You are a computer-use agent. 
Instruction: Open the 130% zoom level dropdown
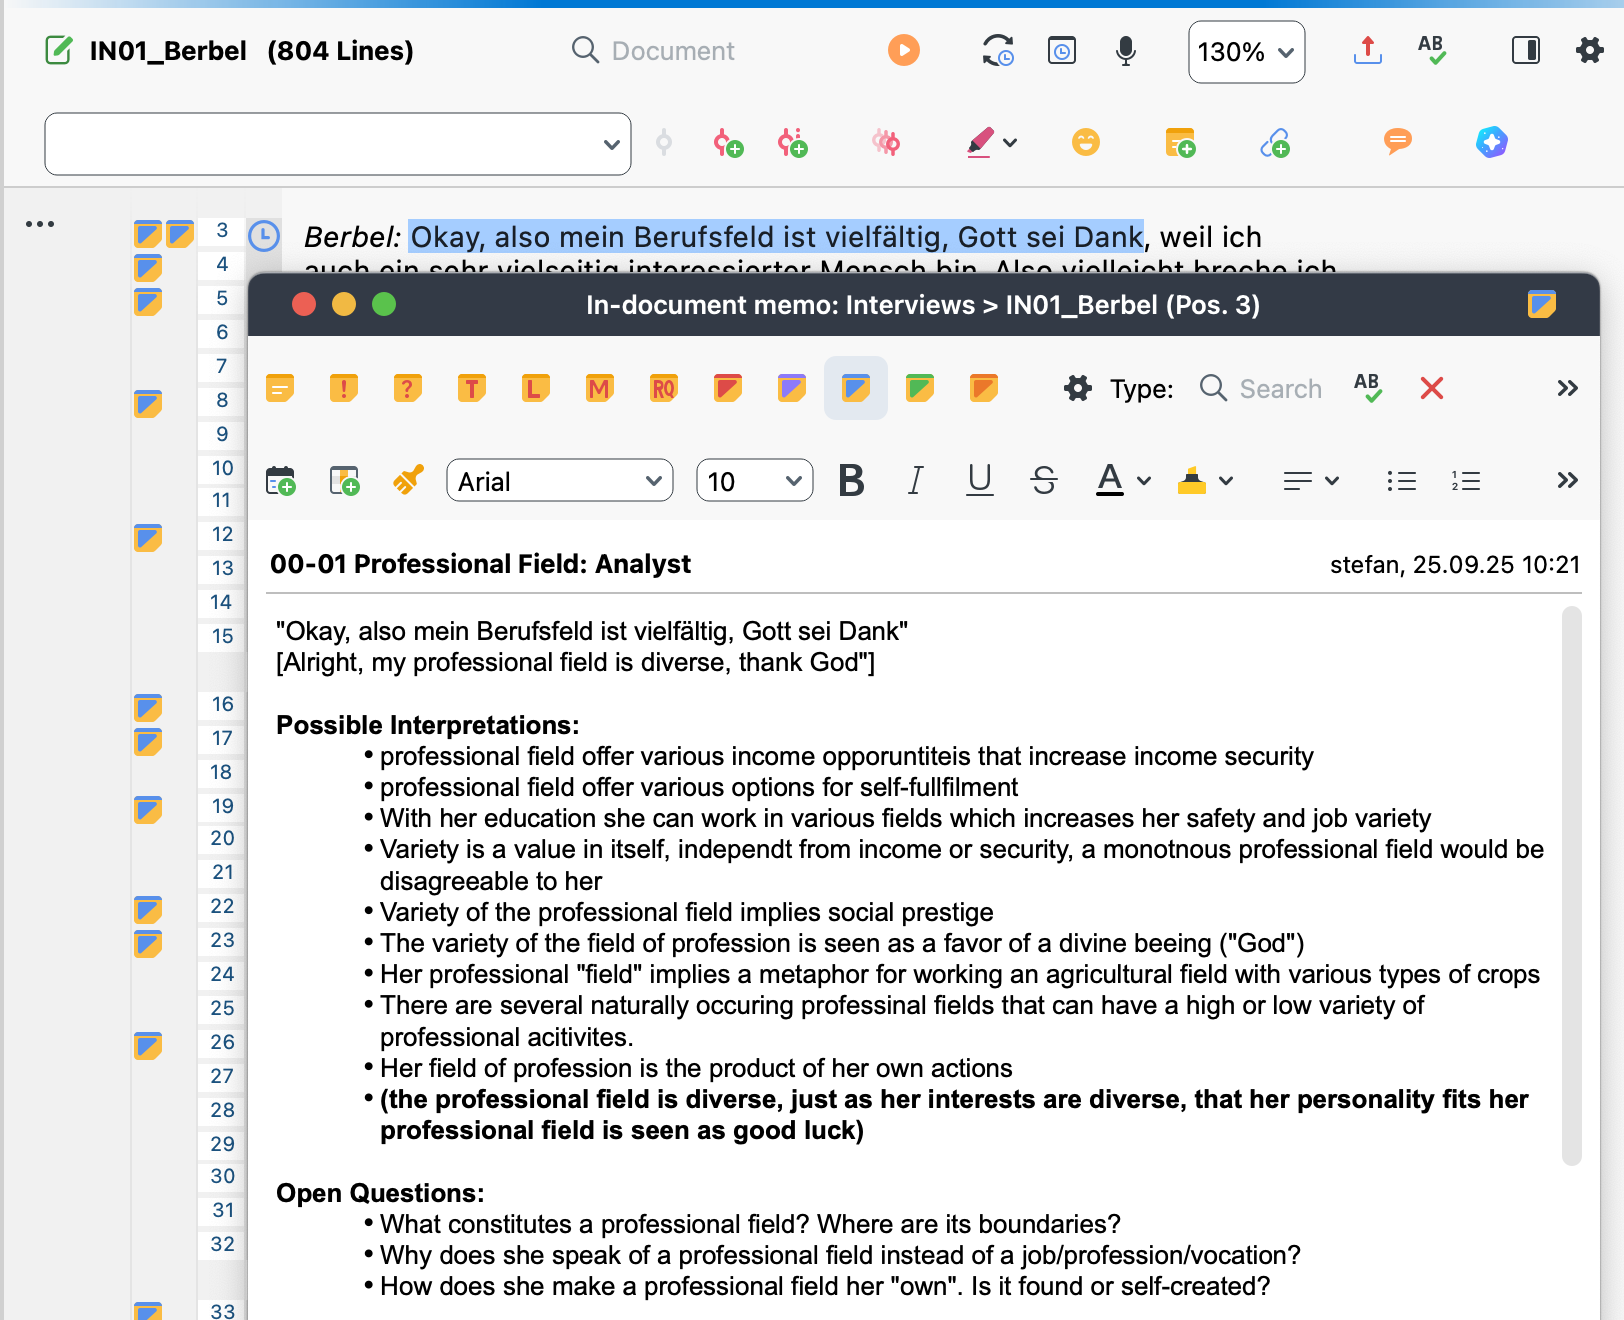point(1245,51)
